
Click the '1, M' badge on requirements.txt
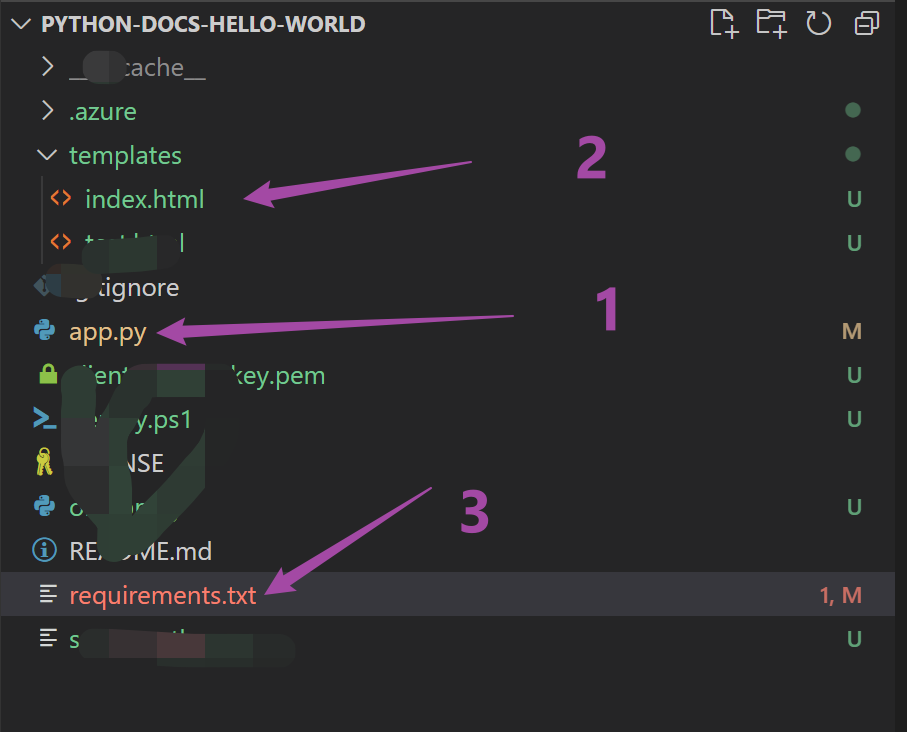coord(840,595)
